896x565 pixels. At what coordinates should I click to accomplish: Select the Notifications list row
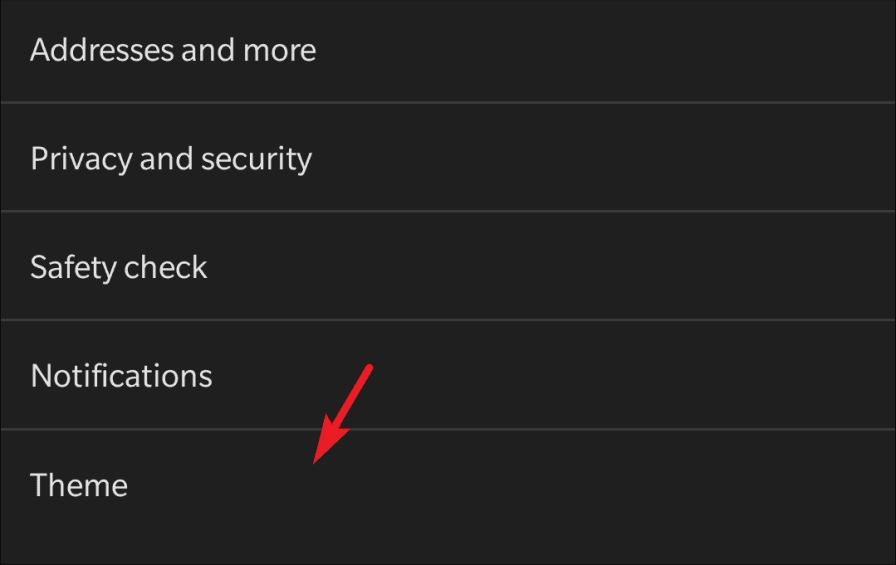[448, 376]
